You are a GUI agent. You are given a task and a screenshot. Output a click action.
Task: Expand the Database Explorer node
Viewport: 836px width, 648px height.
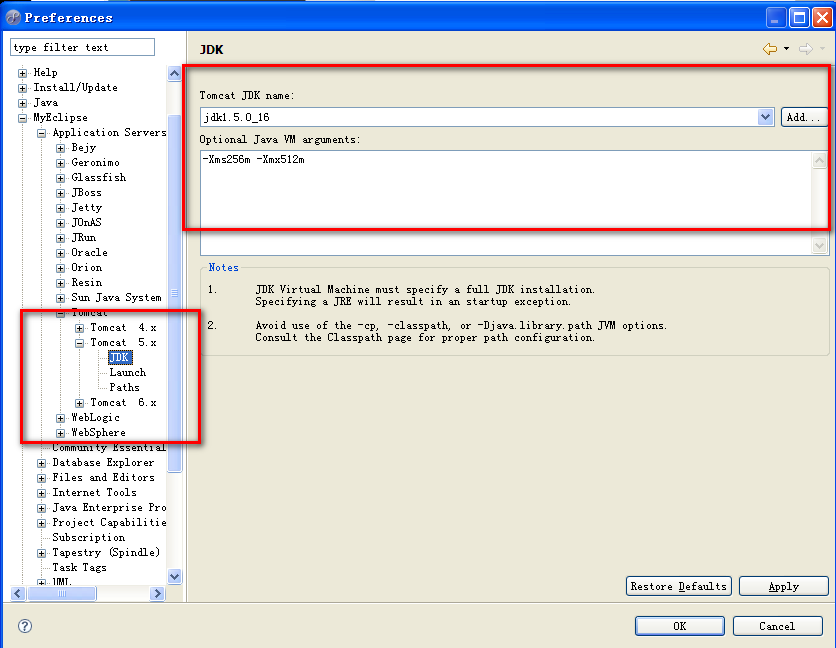[x=42, y=463]
